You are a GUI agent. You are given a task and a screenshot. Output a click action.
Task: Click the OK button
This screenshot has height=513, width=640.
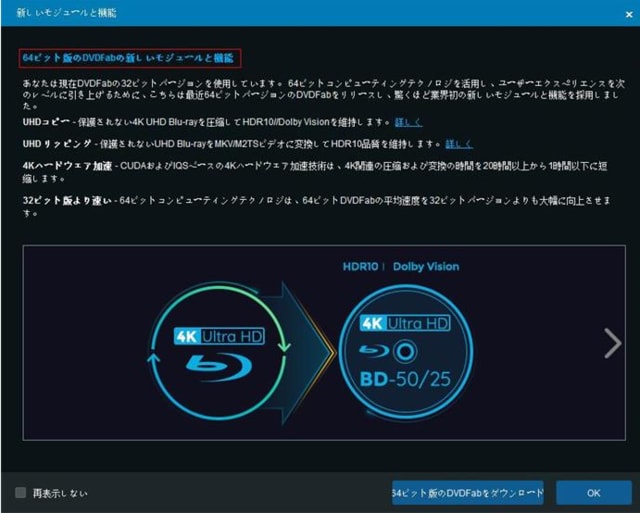click(x=593, y=493)
